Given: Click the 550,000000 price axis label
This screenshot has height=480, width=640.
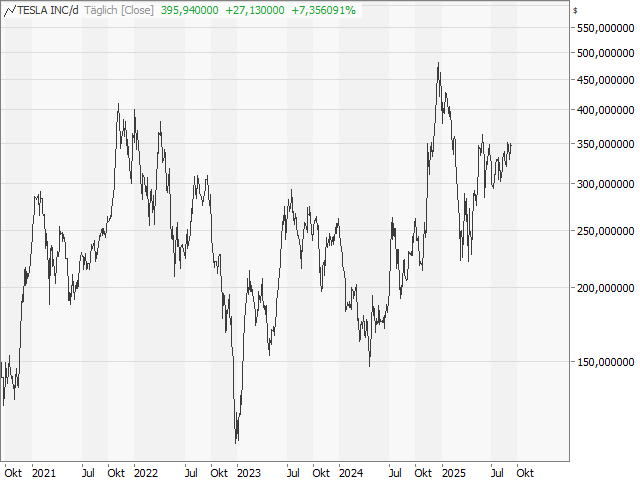Looking at the screenshot, I should point(605,28).
